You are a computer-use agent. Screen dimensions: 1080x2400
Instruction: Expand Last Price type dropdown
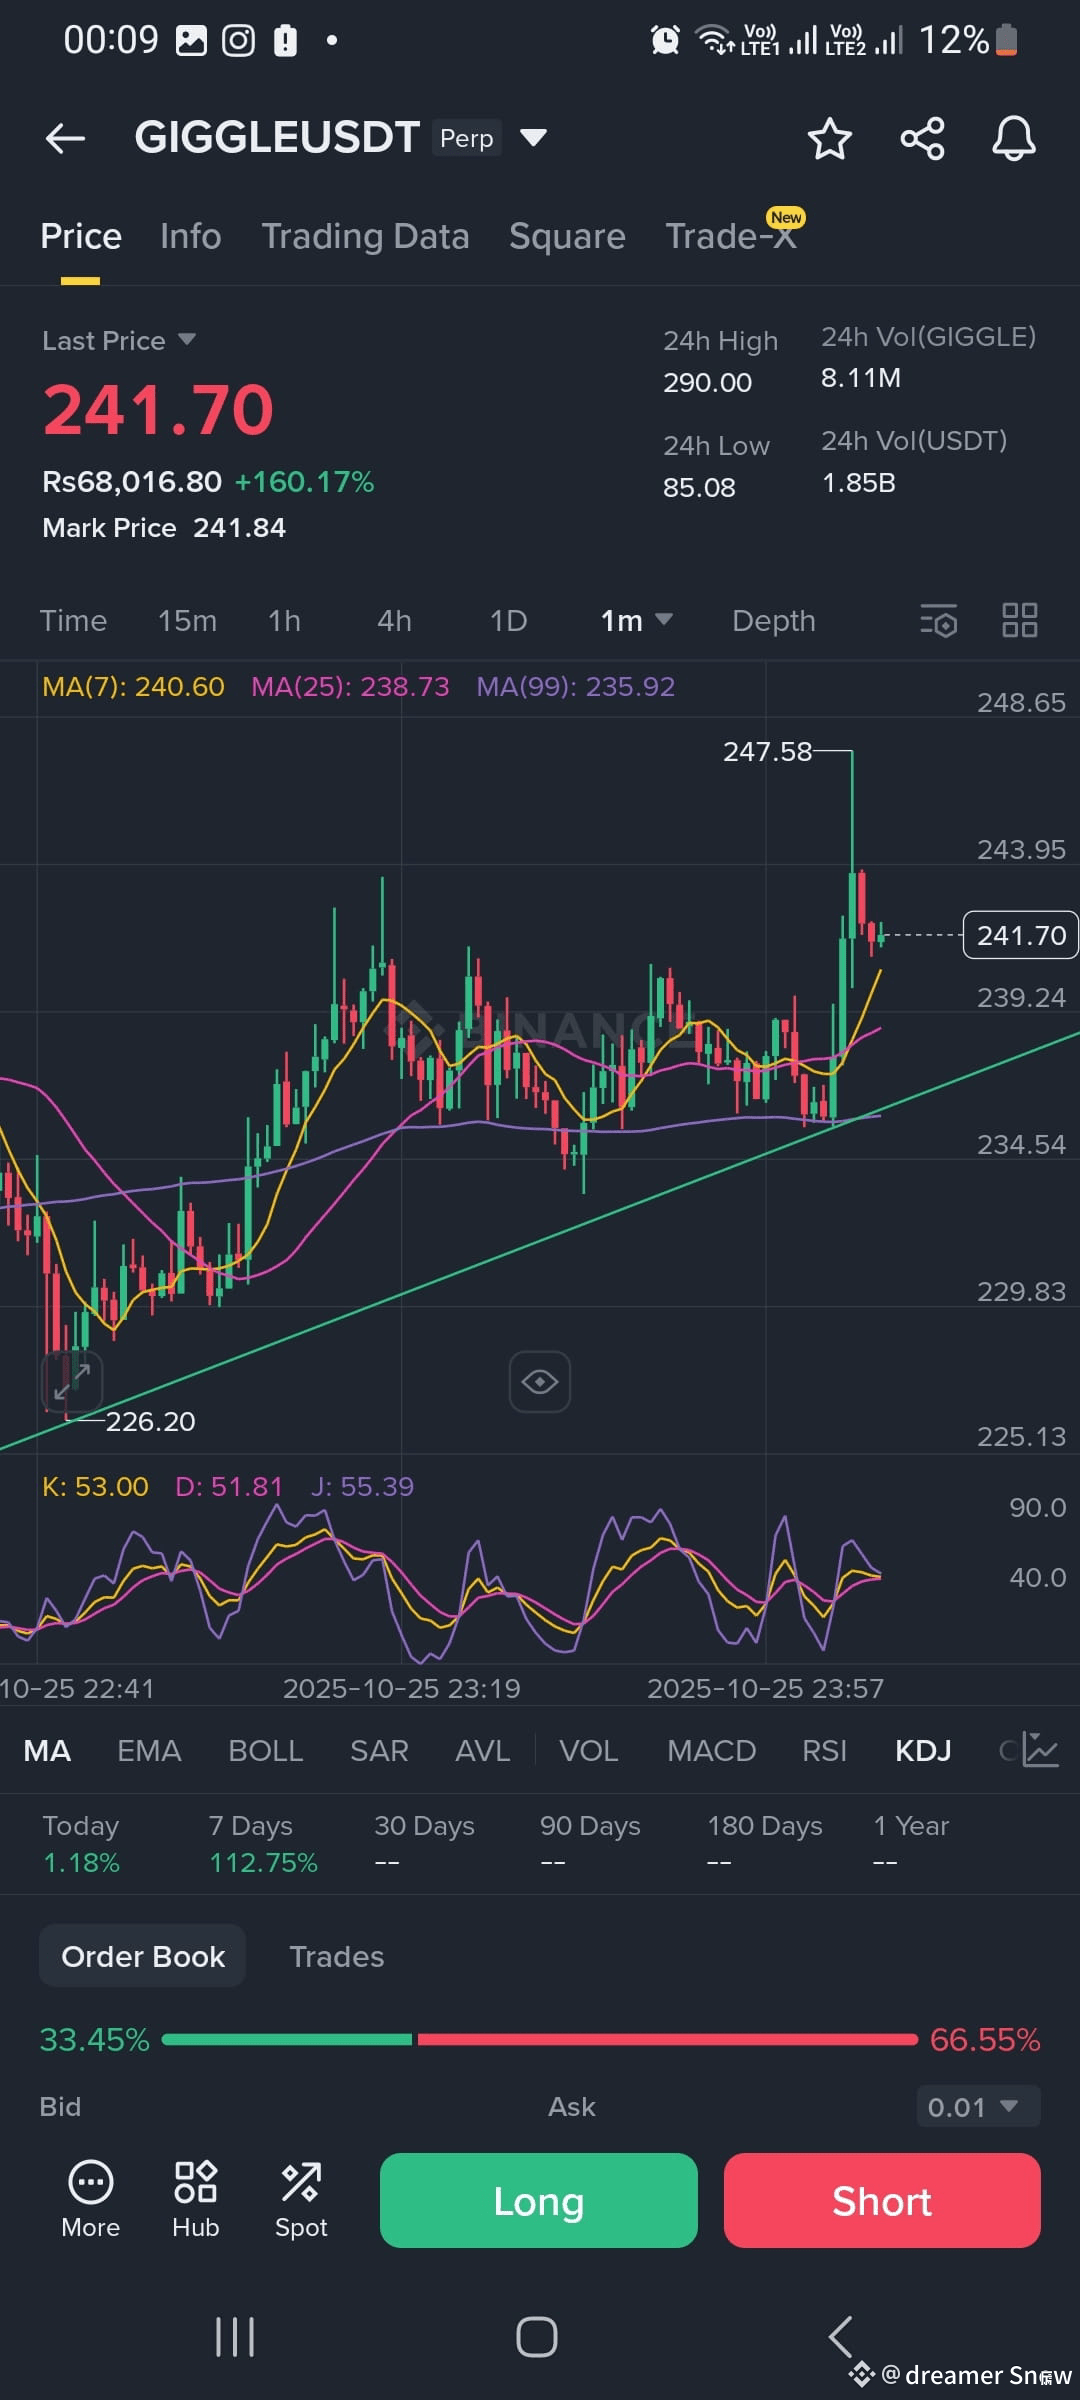tap(187, 340)
